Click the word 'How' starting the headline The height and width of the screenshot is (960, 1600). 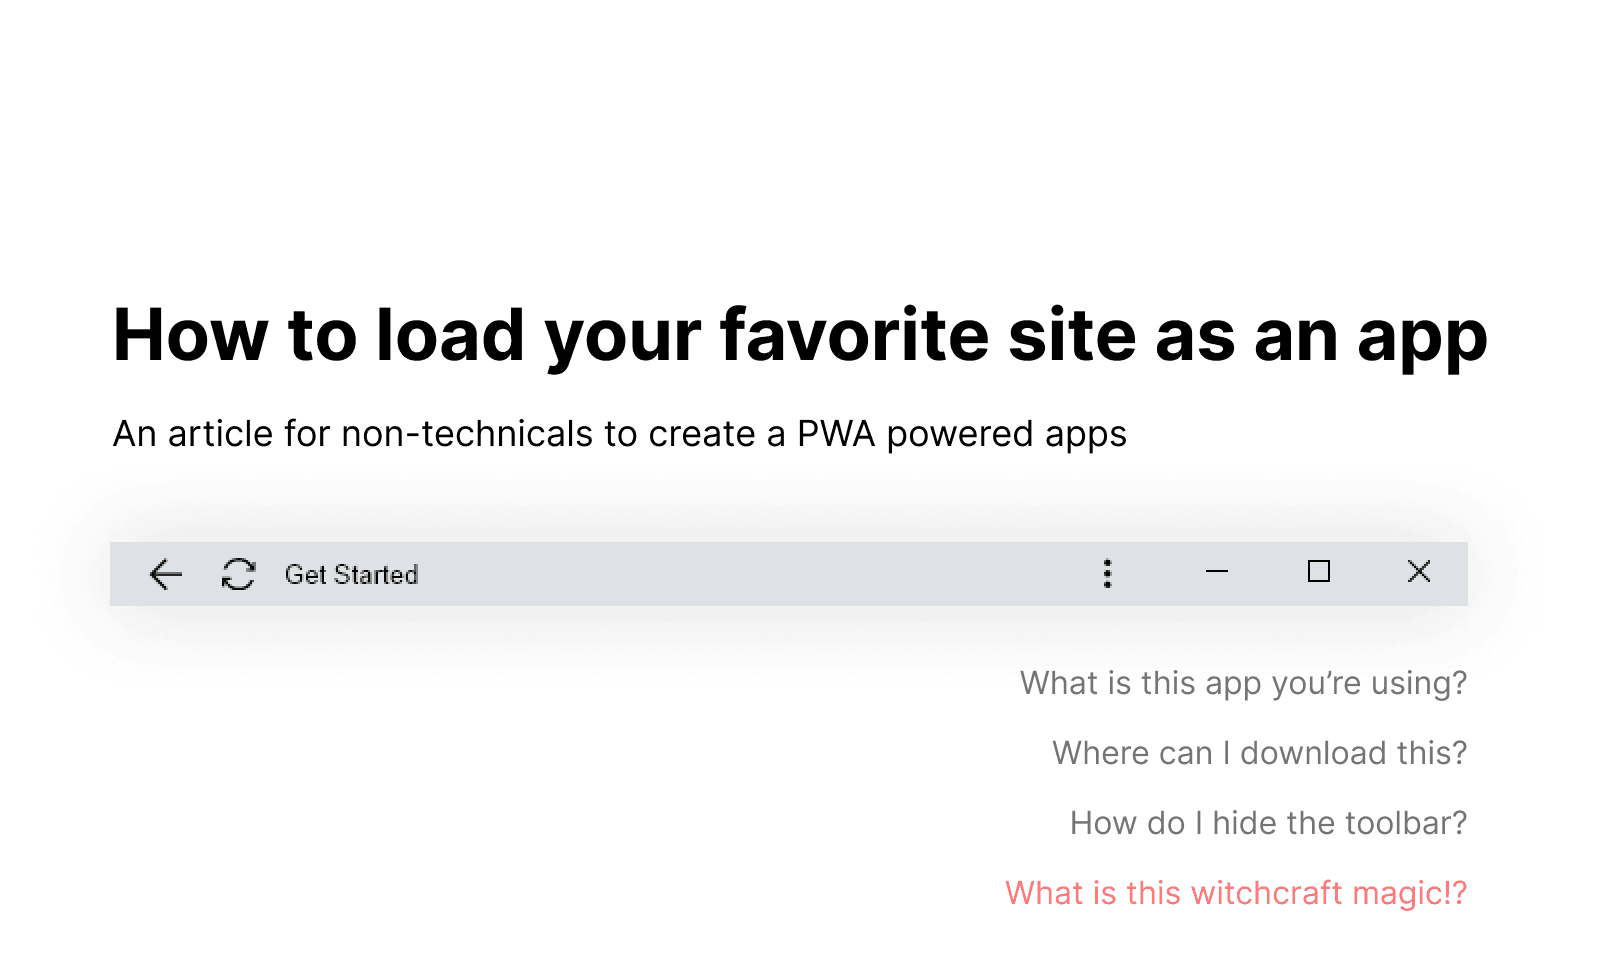pos(191,335)
